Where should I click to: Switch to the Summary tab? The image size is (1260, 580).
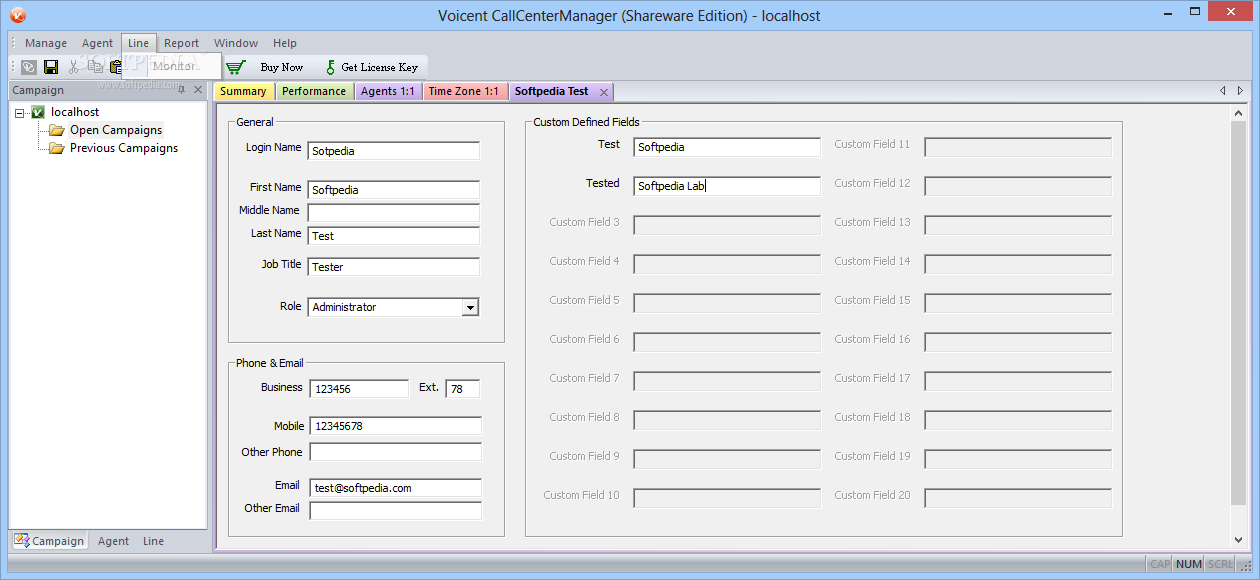[243, 91]
